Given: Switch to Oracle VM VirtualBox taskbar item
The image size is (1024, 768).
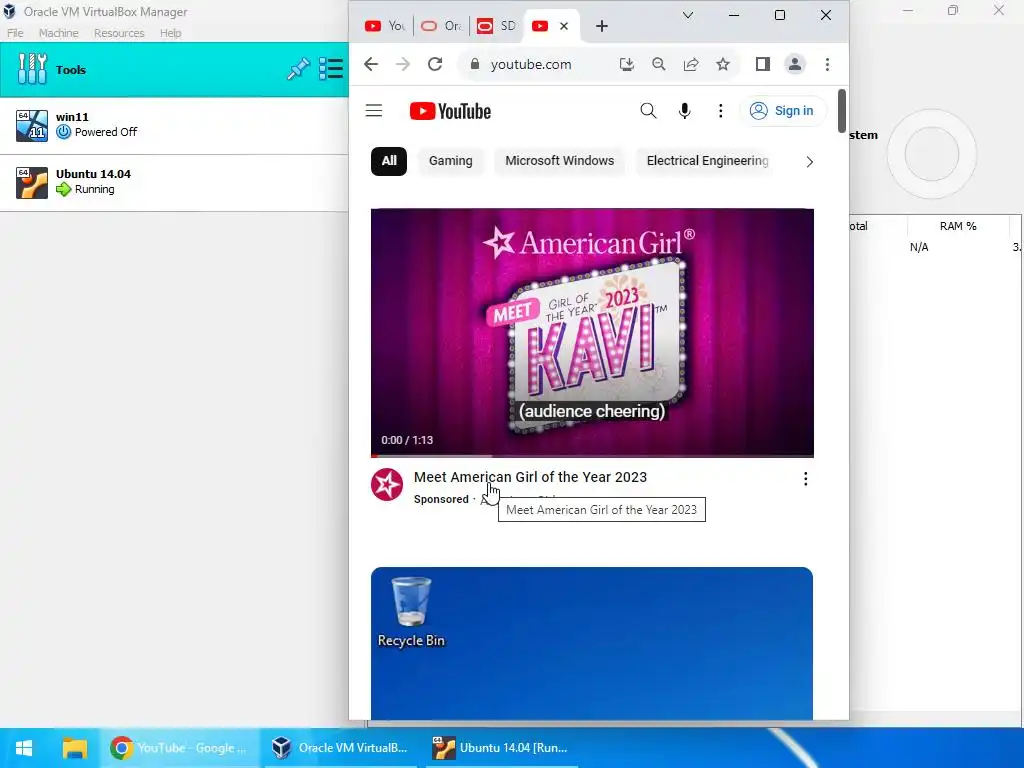Looking at the screenshot, I should pyautogui.click(x=340, y=748).
